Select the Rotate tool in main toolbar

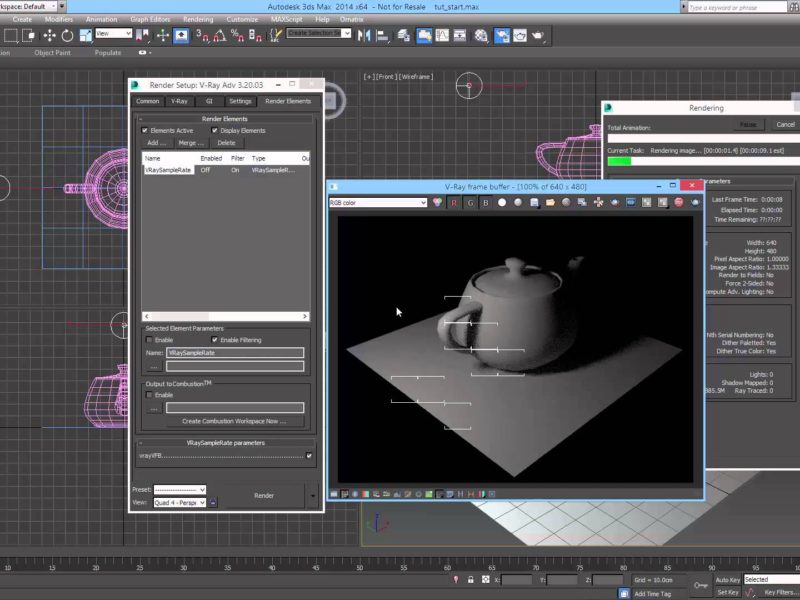(66, 35)
